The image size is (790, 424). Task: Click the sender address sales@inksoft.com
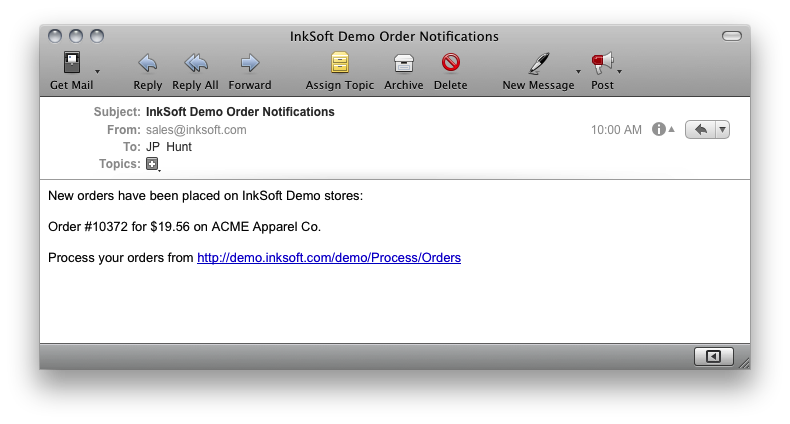pos(196,130)
